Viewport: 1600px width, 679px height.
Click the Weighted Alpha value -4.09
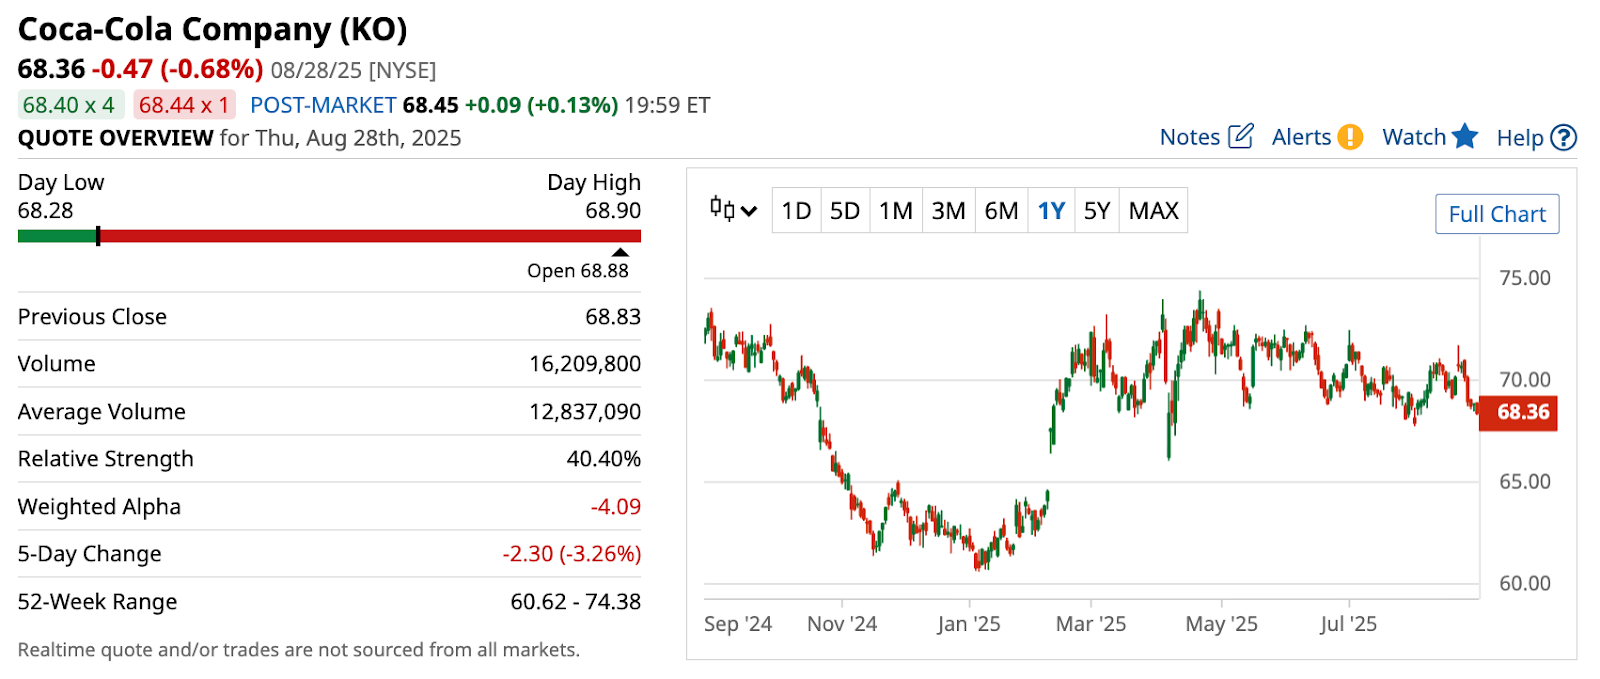coord(615,506)
